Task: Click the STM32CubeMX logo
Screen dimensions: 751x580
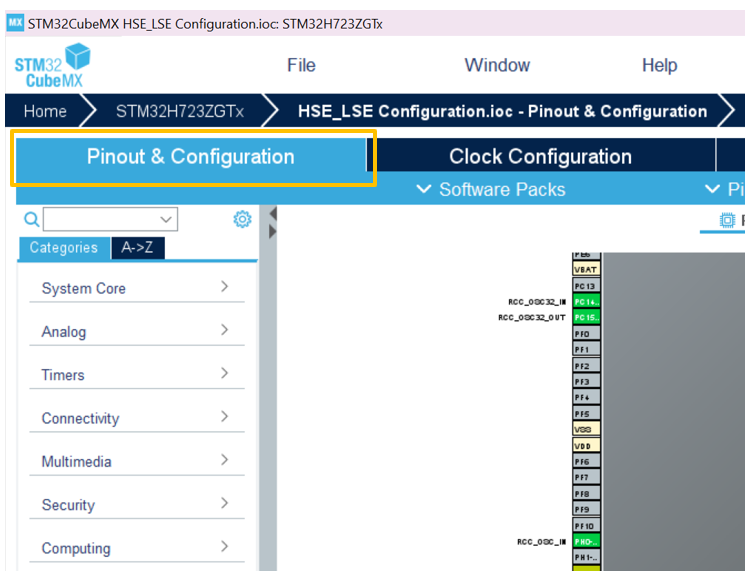Action: [53, 66]
